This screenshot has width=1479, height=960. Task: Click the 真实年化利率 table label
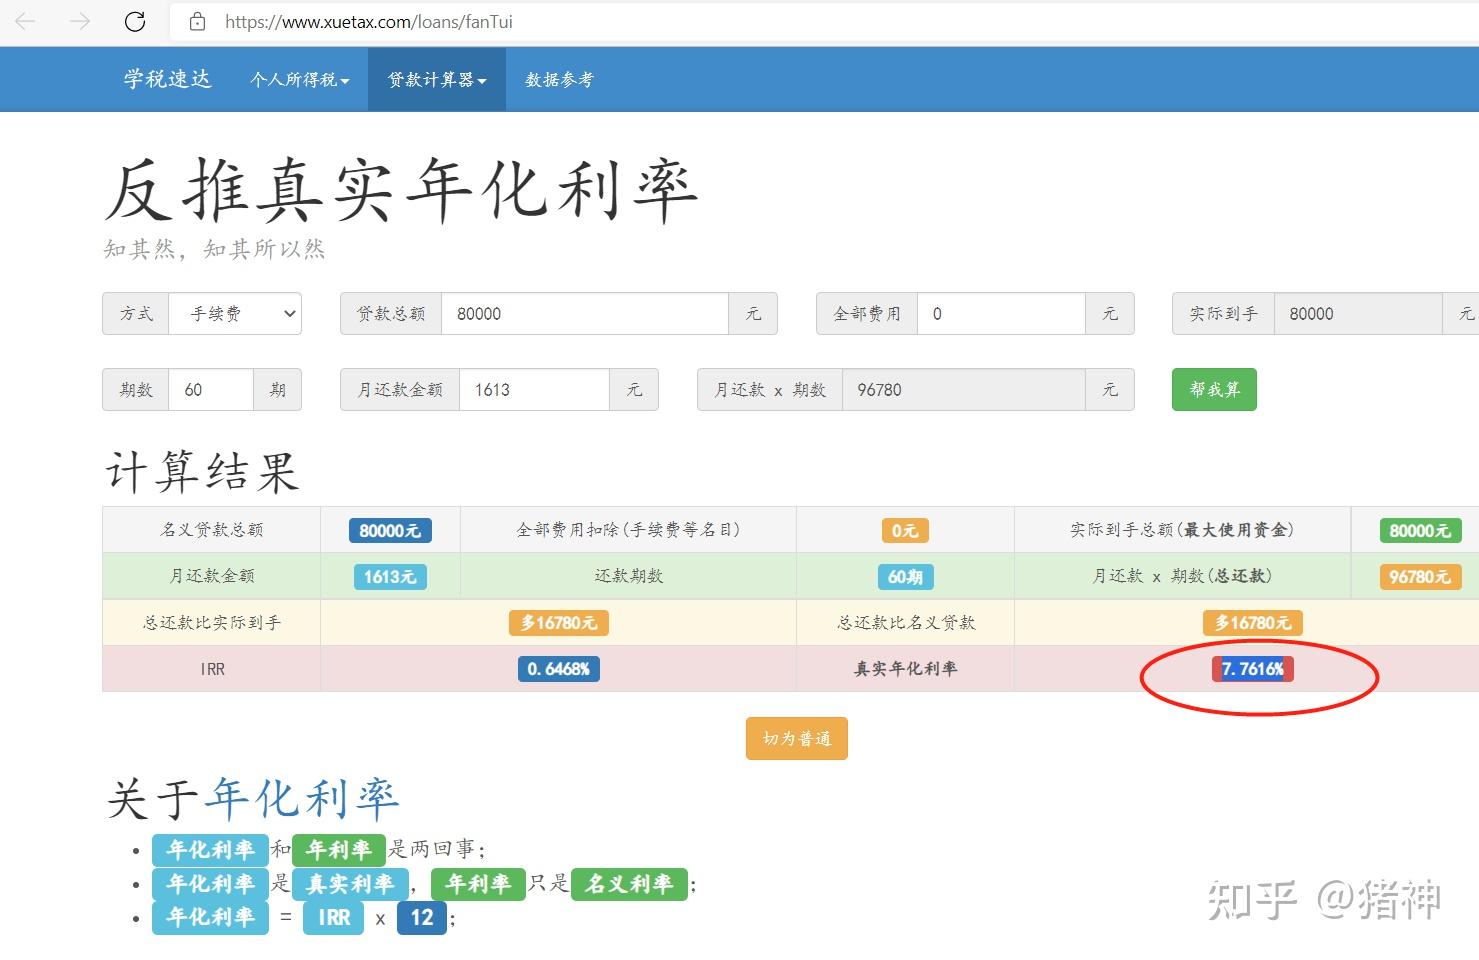tap(905, 669)
